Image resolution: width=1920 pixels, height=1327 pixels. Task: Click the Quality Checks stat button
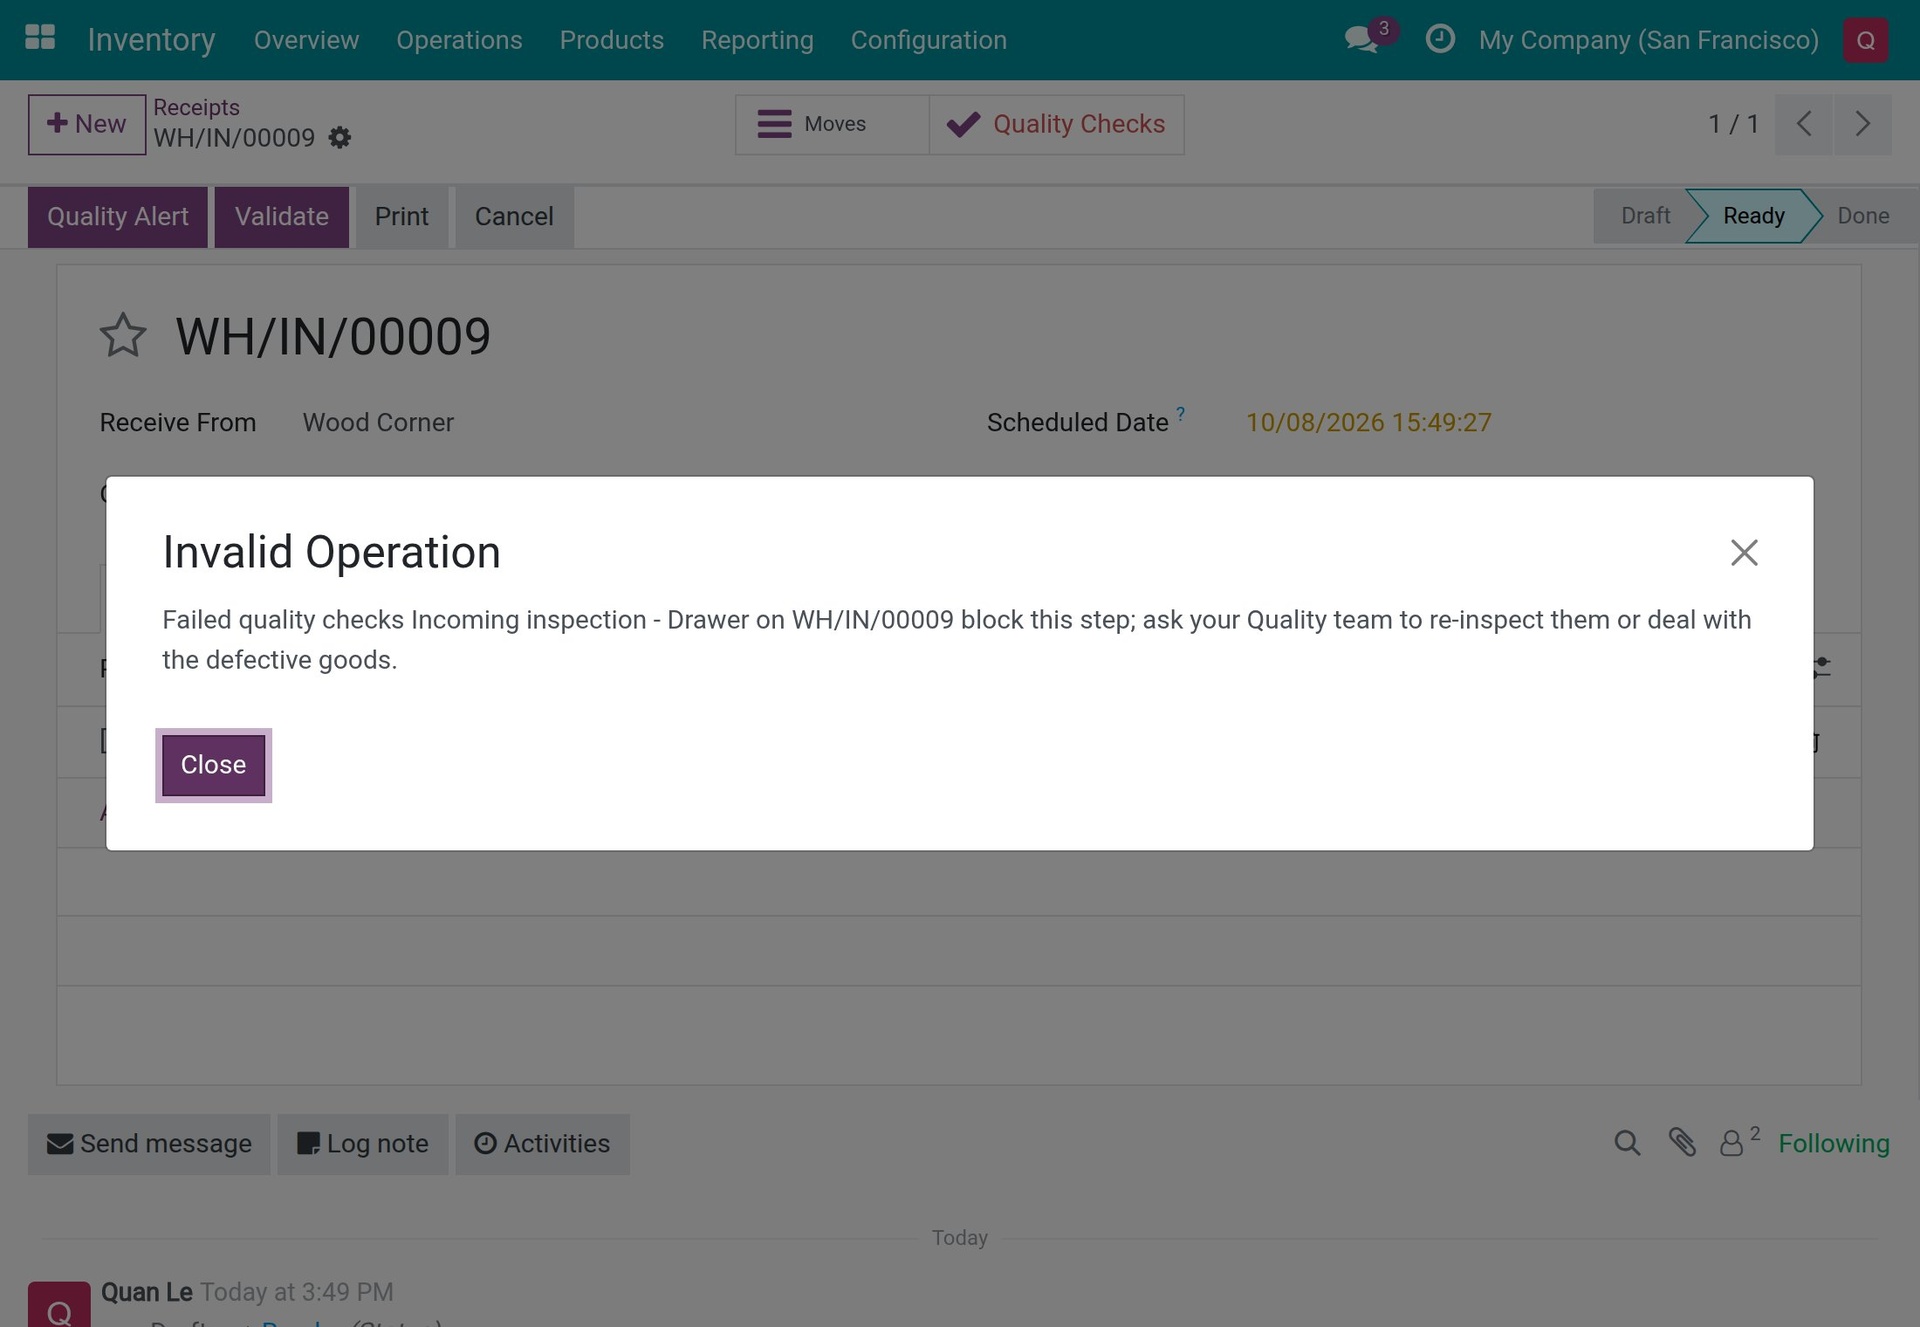[x=1056, y=124]
